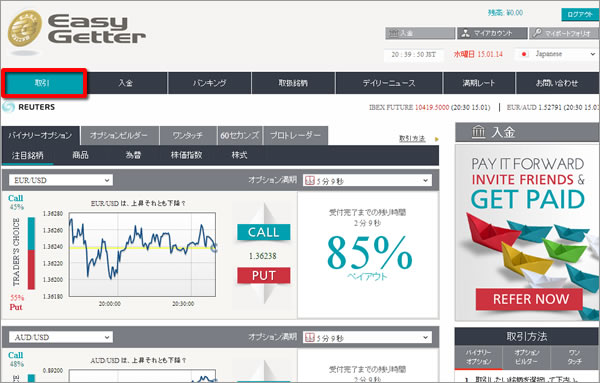Click calendar icon in AUD/USD expiry dropdown
600x383 pixels.
(x=310, y=337)
